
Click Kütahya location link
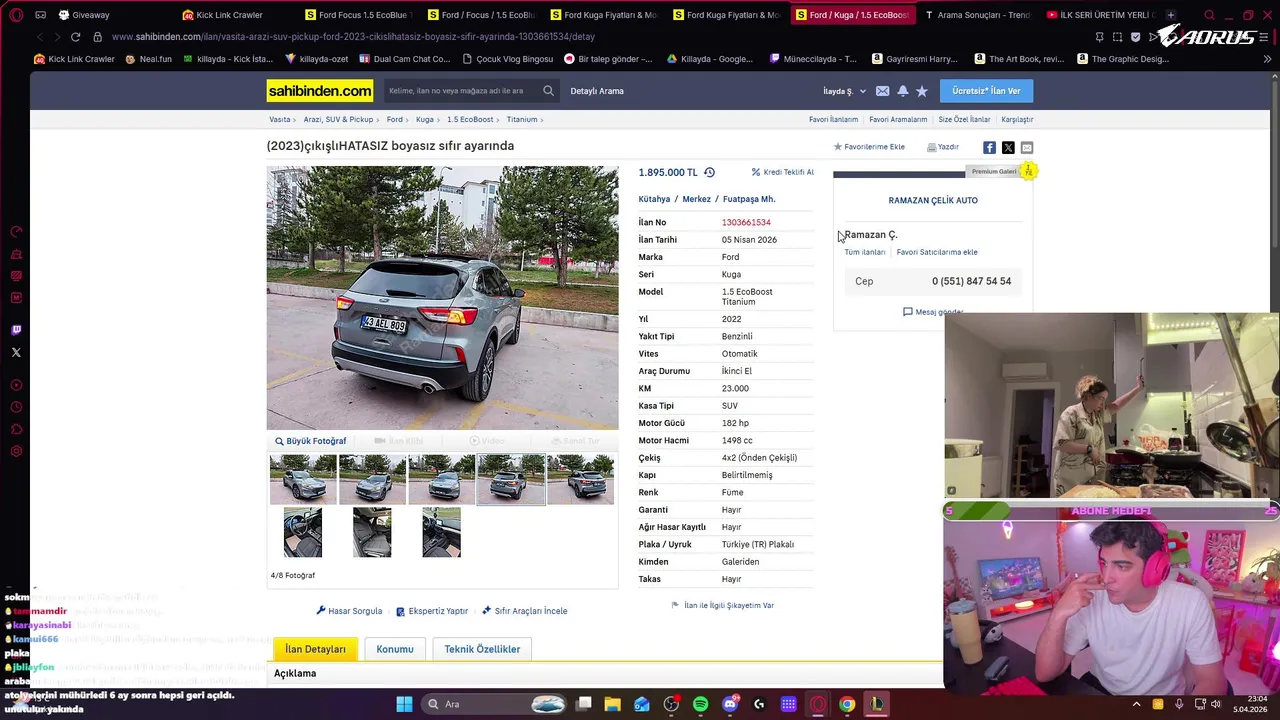pyautogui.click(x=654, y=199)
